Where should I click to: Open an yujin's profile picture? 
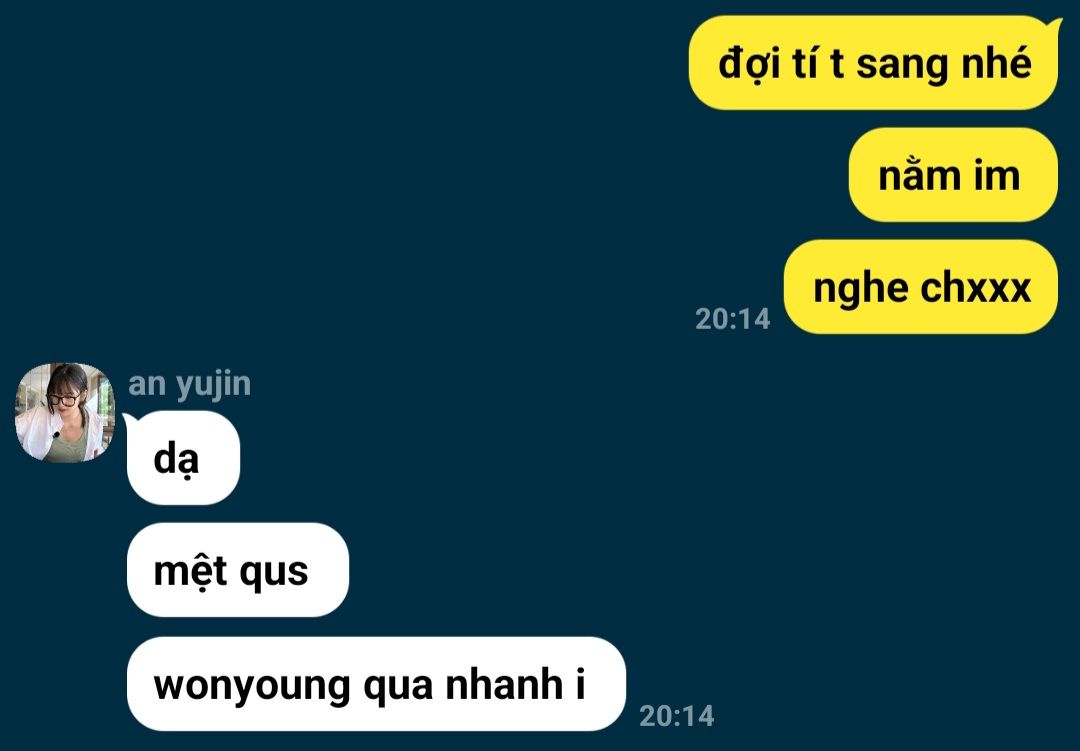click(64, 412)
